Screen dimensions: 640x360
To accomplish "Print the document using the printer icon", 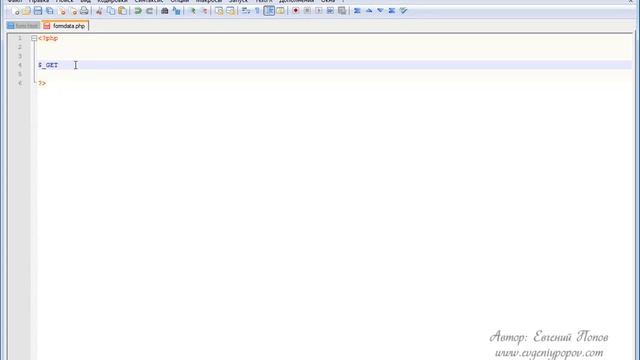I will coord(84,11).
